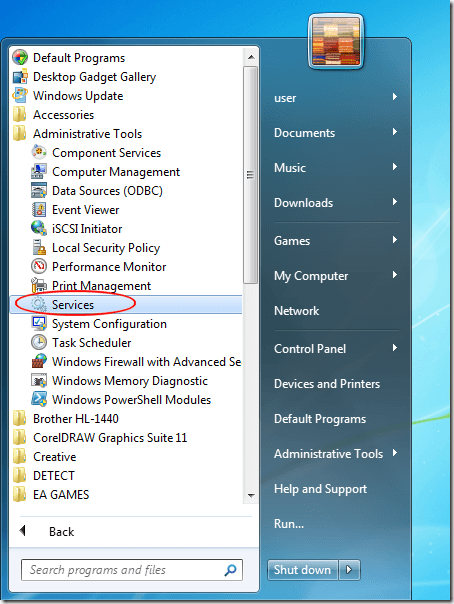Screen dimensions: 454x604
Task: Click the Creative folder icon
Action: [20, 456]
